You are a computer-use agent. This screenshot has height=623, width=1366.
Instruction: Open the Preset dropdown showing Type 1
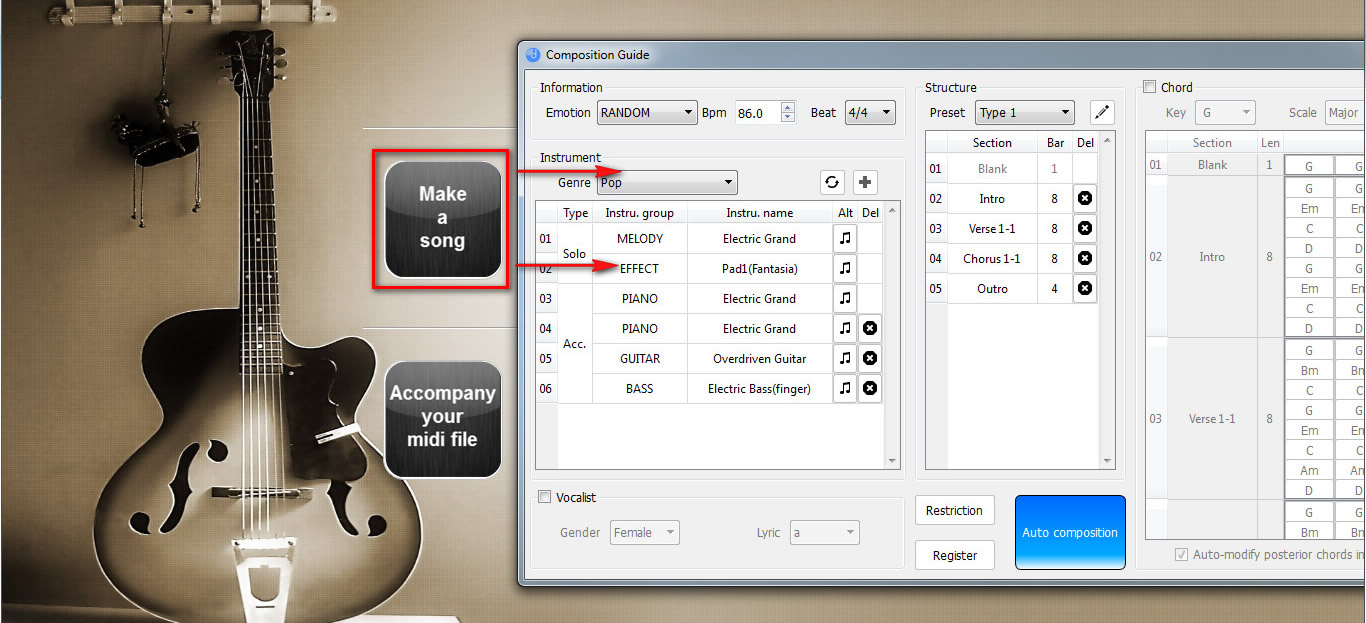(1025, 113)
